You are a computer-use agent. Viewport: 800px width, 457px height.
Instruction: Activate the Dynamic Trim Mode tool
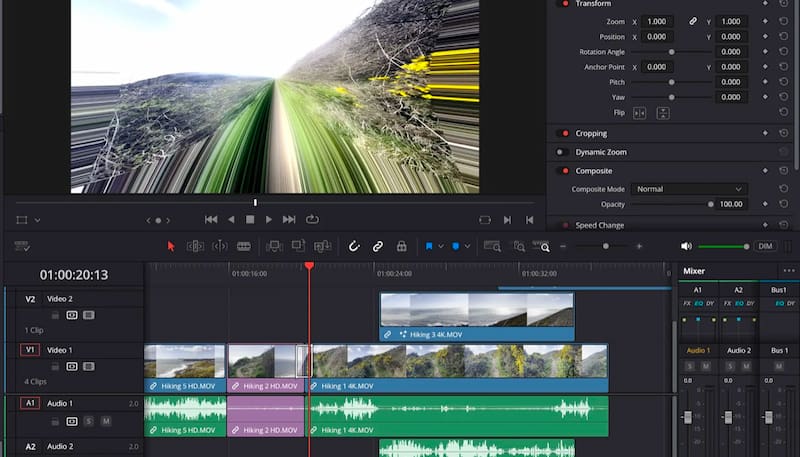(x=219, y=246)
